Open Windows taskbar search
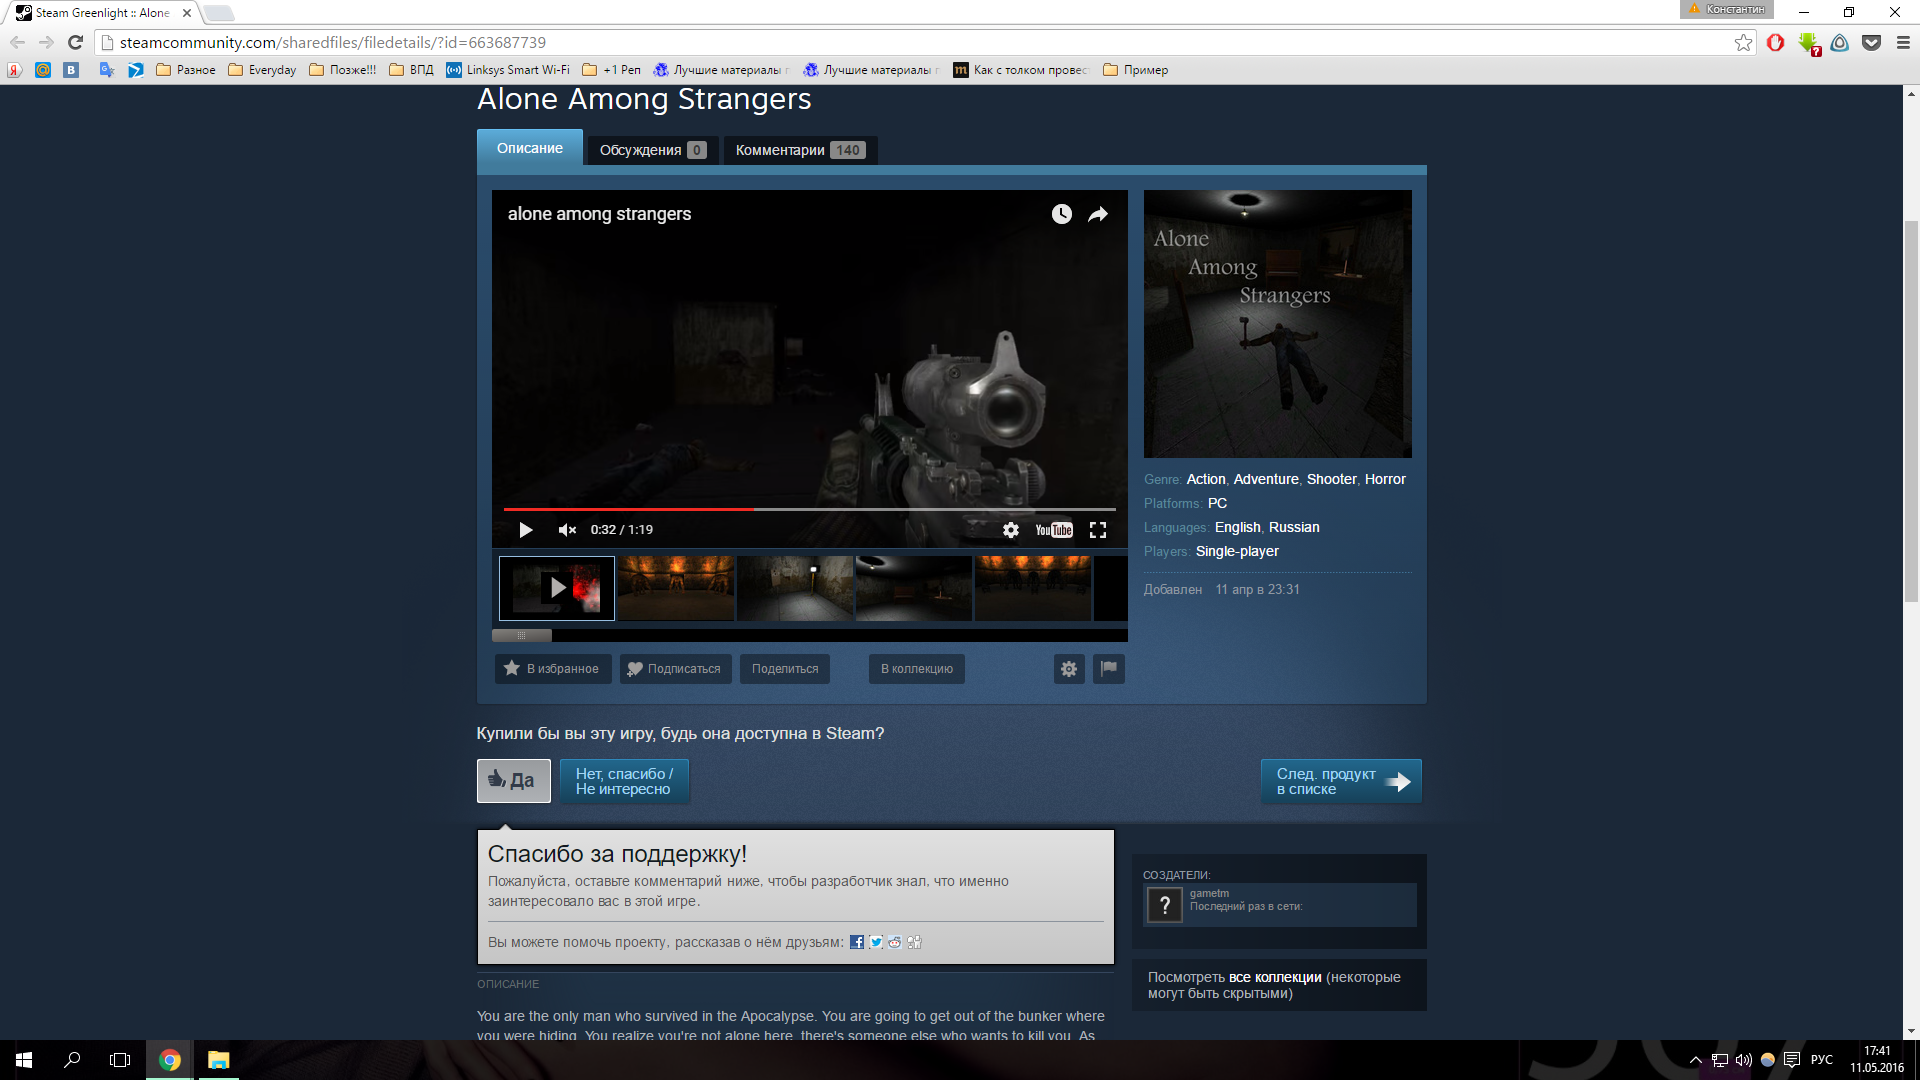Screen dimensions: 1920x1080 (72, 1060)
